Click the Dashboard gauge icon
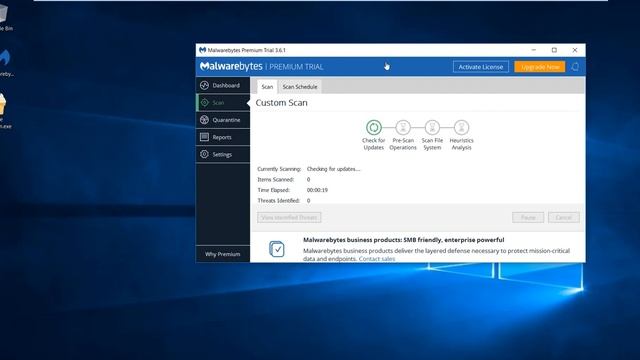The height and width of the screenshot is (360, 640). [204, 85]
